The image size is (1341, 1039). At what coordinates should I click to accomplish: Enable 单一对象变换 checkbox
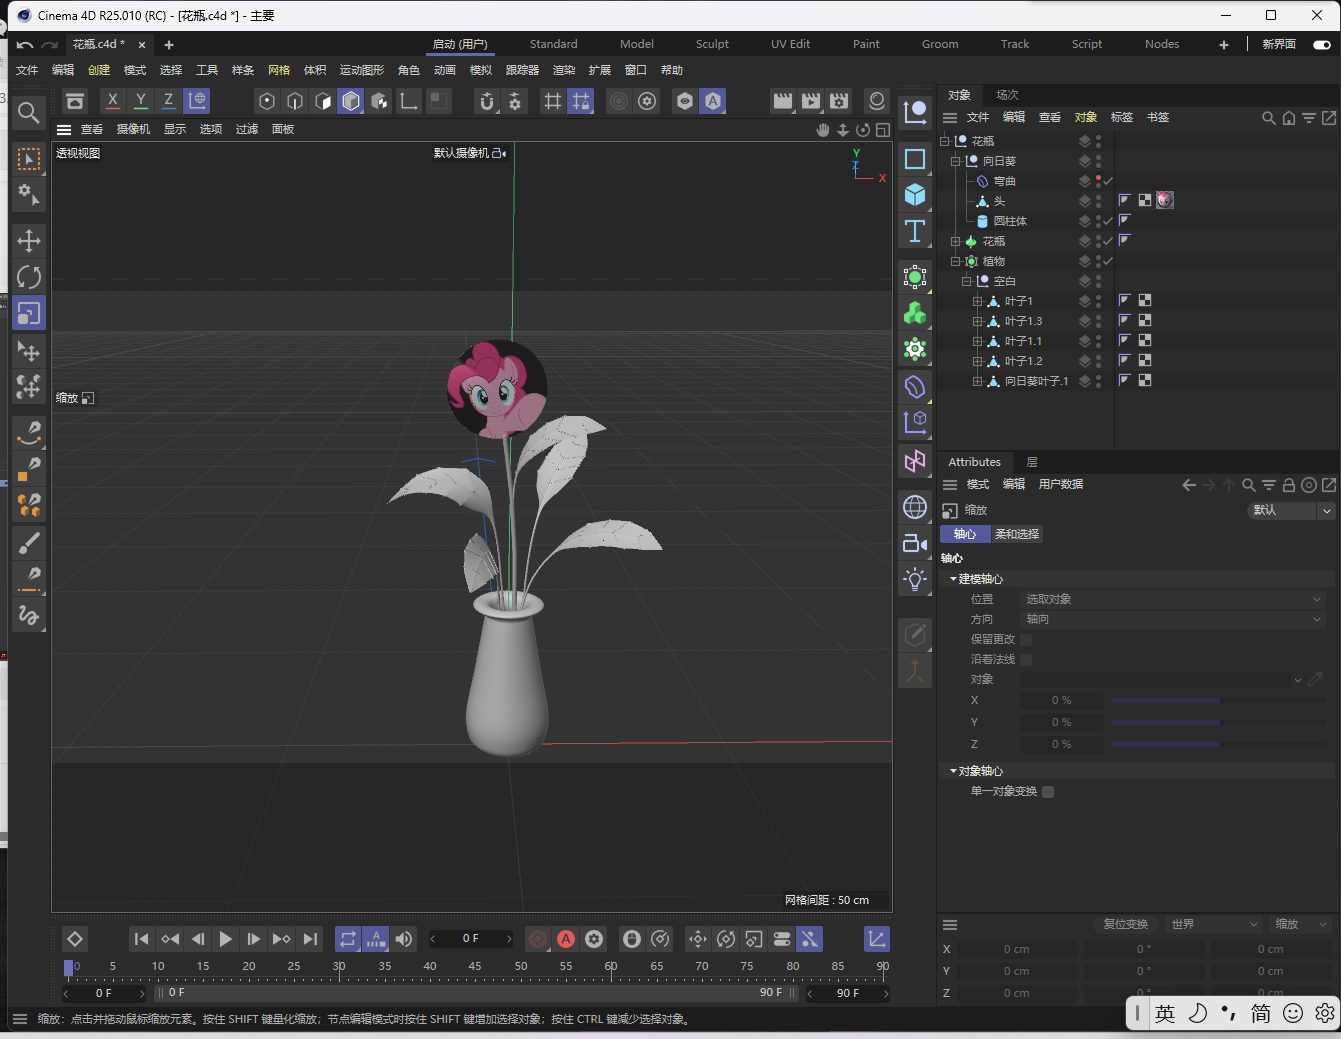click(1048, 791)
